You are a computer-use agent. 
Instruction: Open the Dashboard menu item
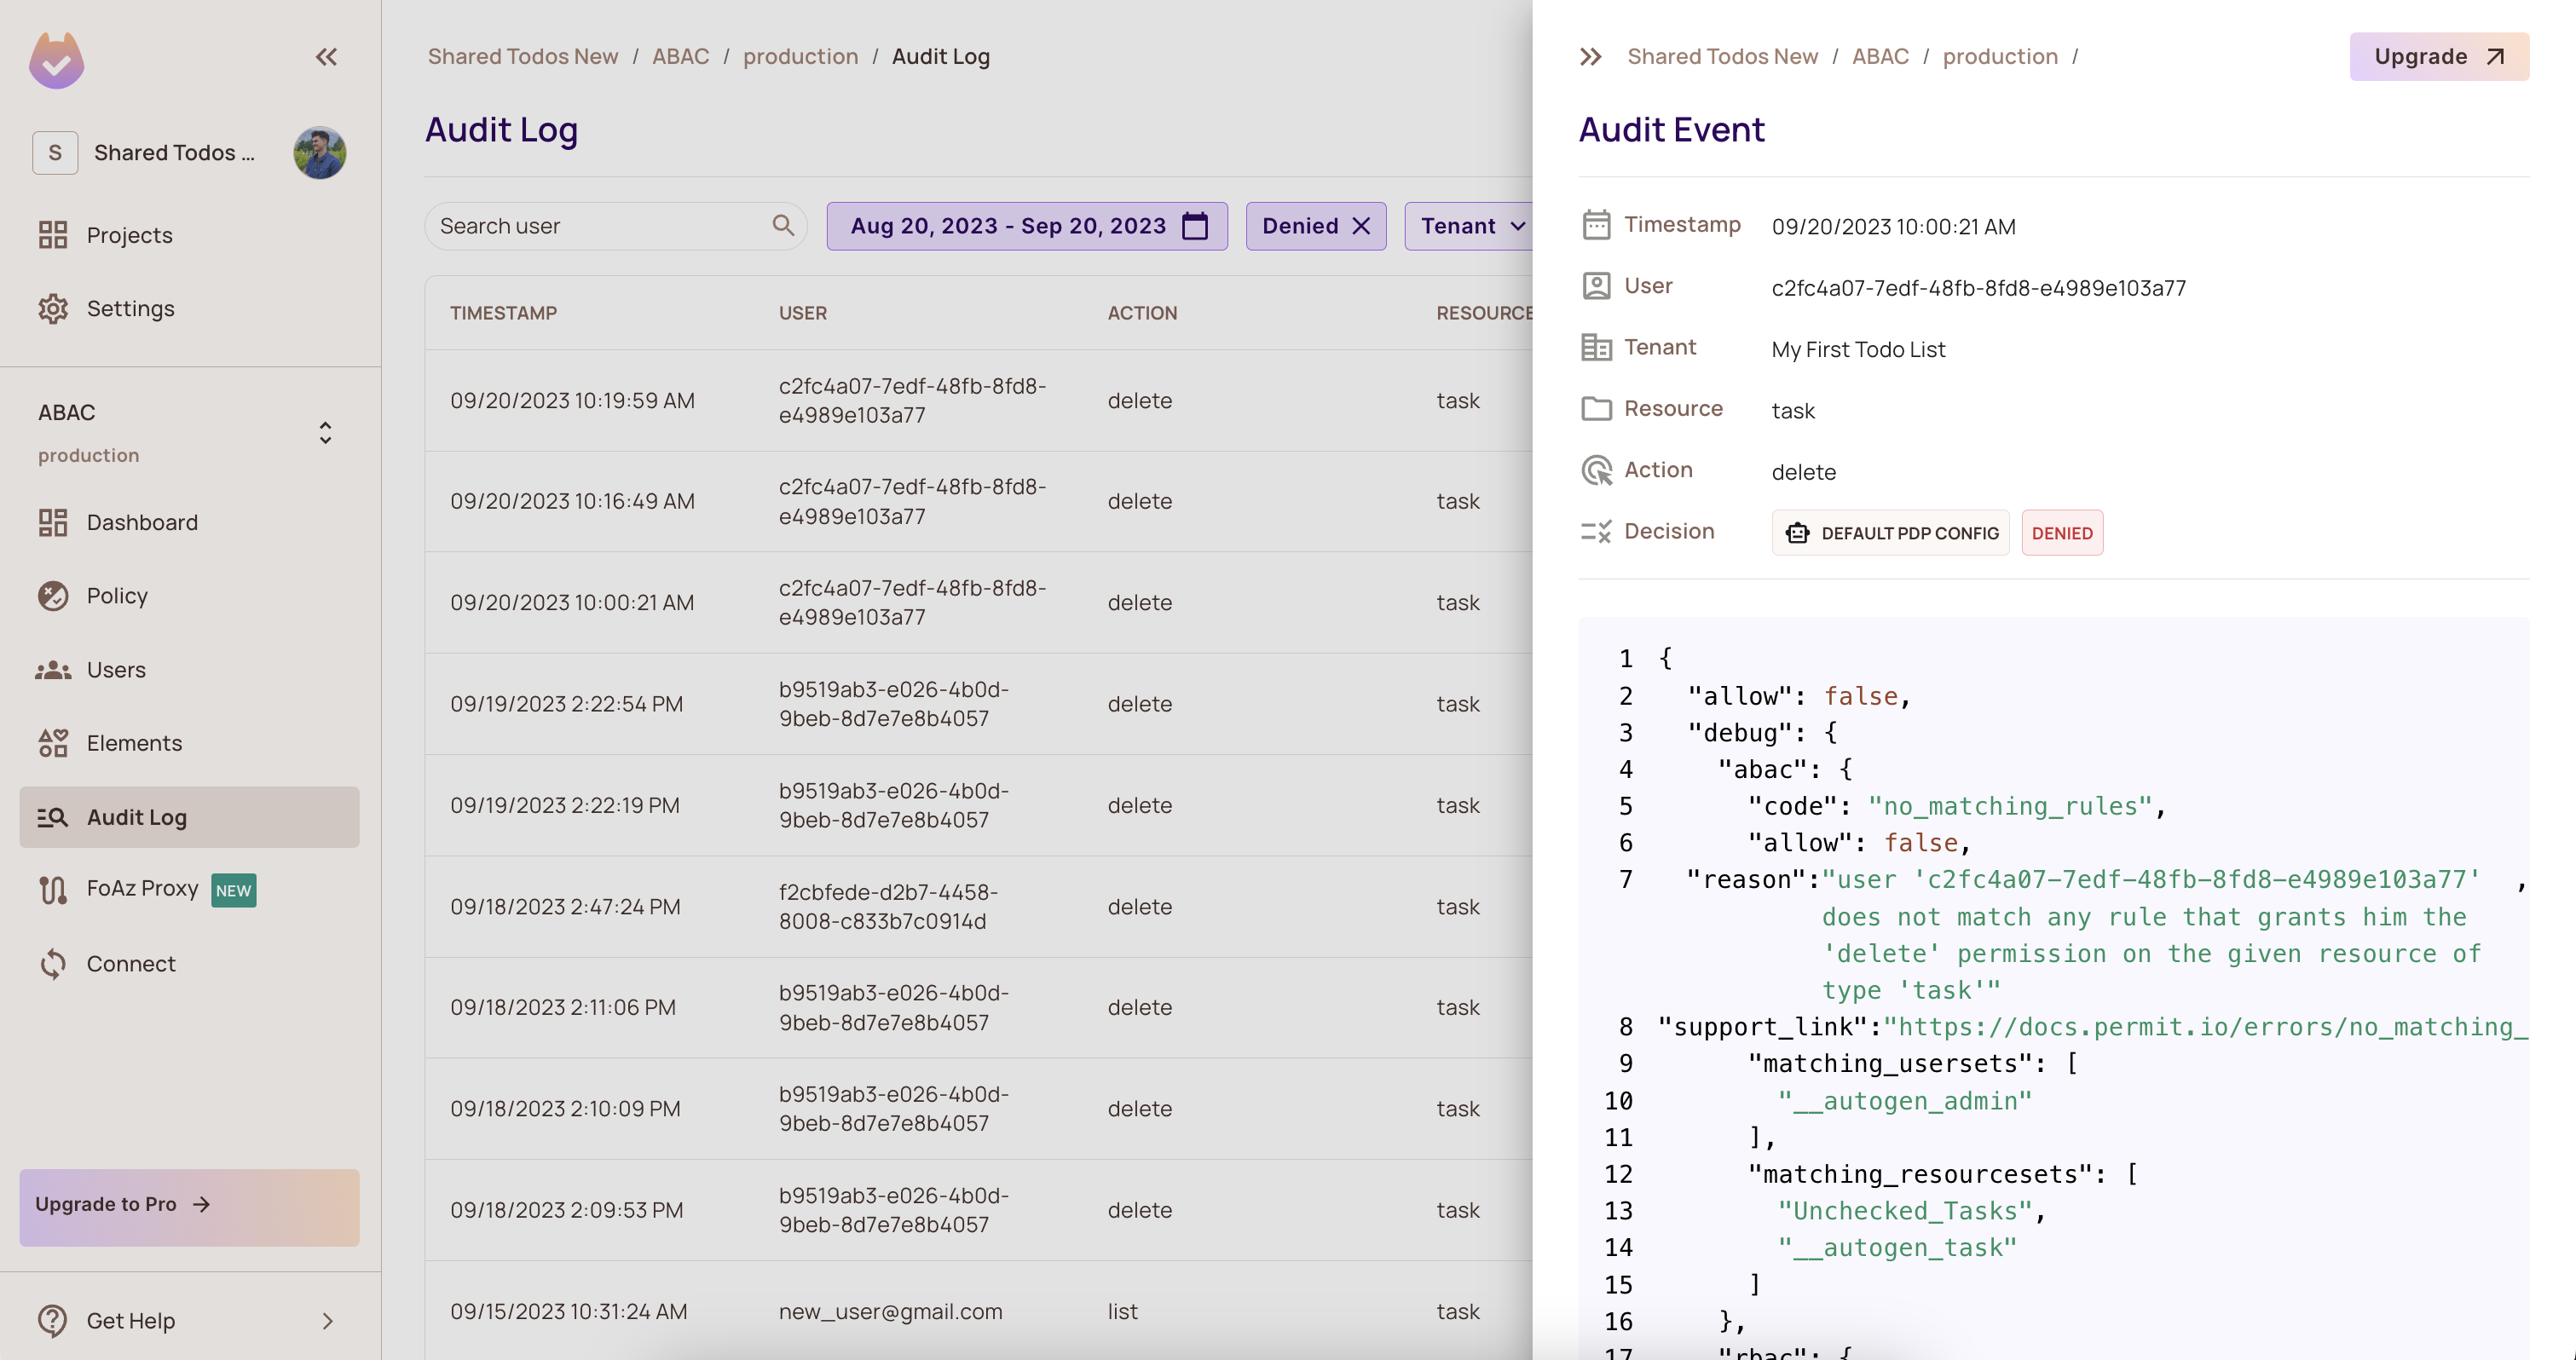[x=142, y=522]
